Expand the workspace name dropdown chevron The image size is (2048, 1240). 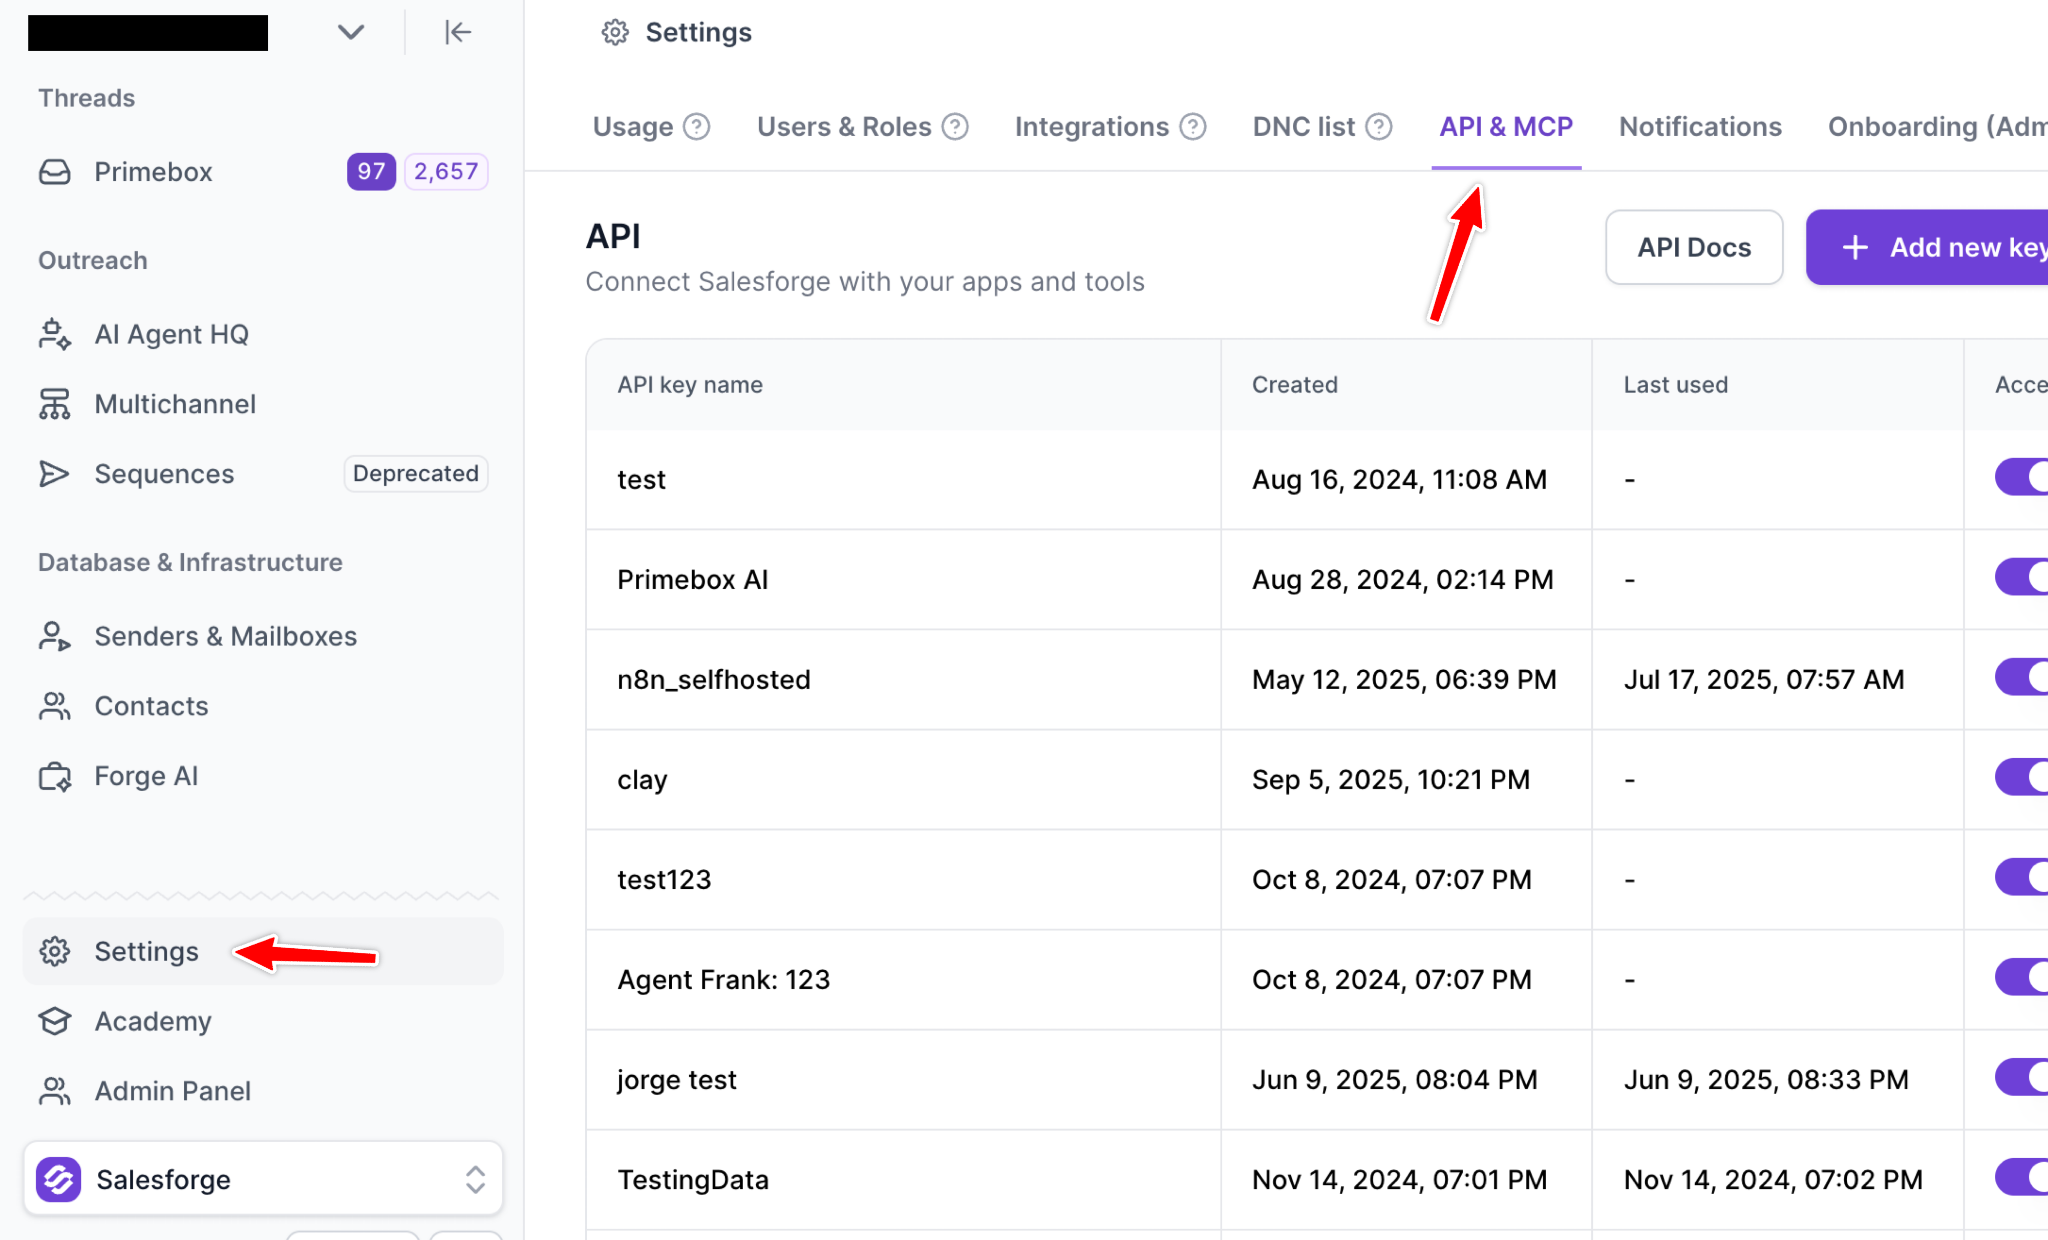pyautogui.click(x=350, y=32)
